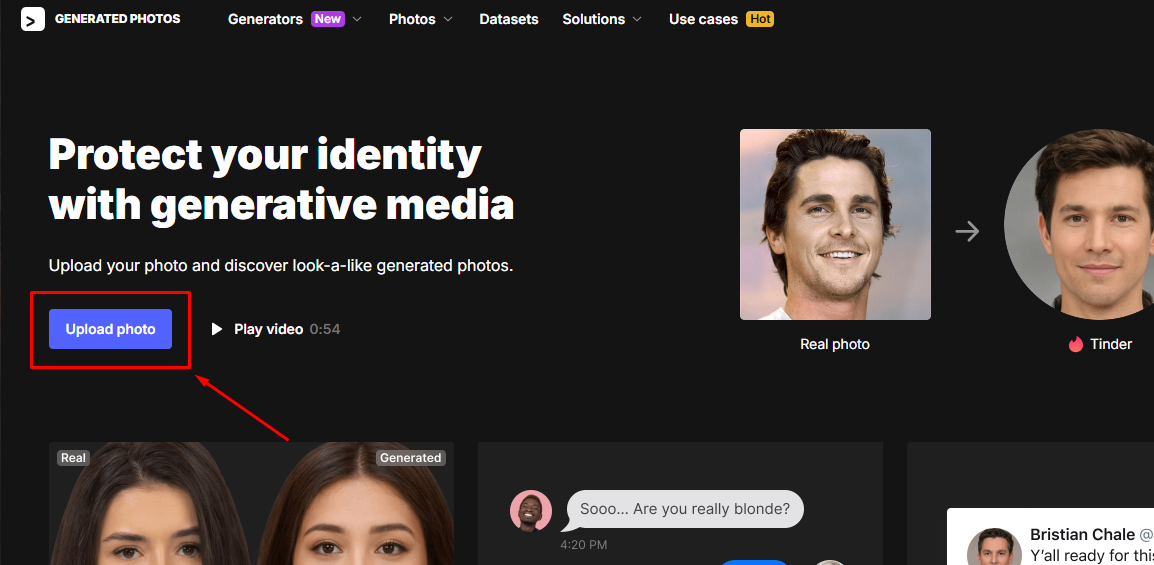Click the Generated label on comparison image
1154x565 pixels.
point(410,458)
